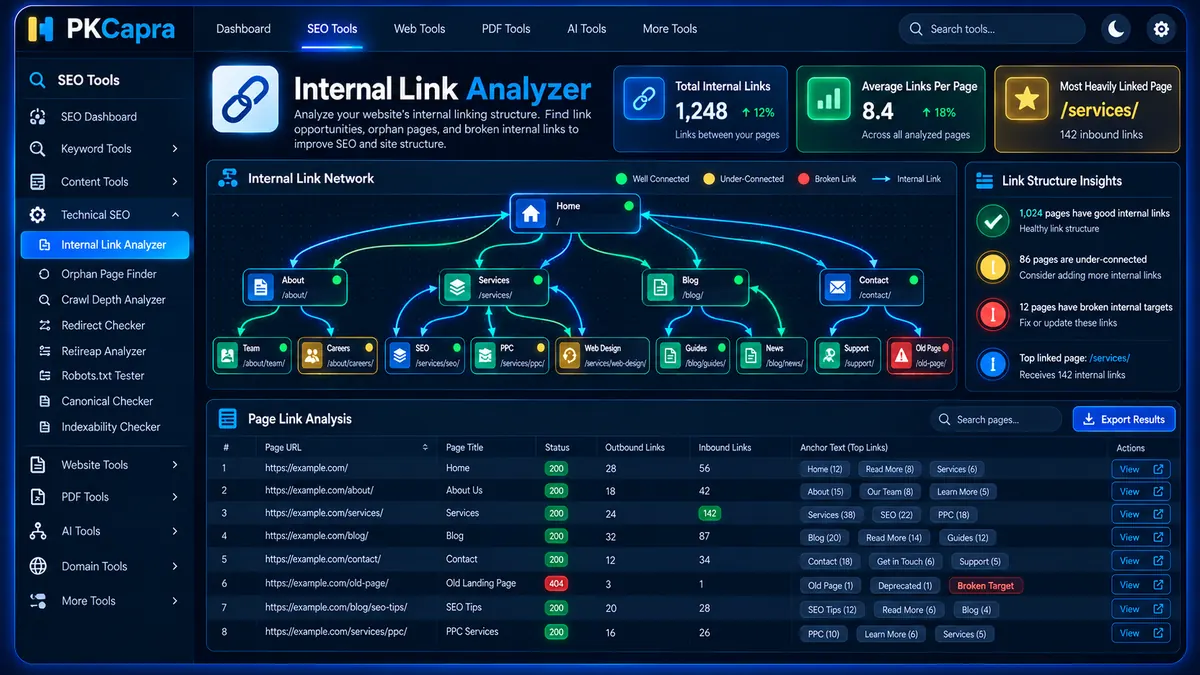Switch to PDF Tools top tab

[506, 29]
